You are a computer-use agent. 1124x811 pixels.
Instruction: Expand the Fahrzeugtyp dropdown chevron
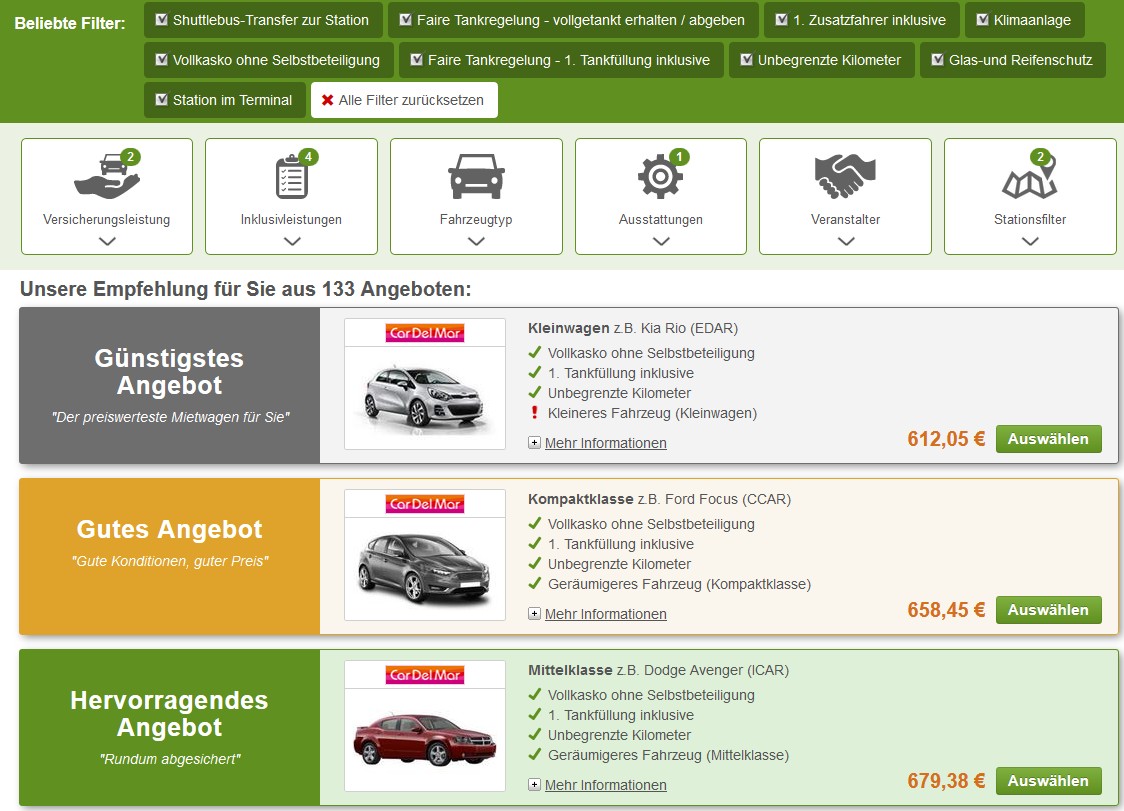coord(476,241)
